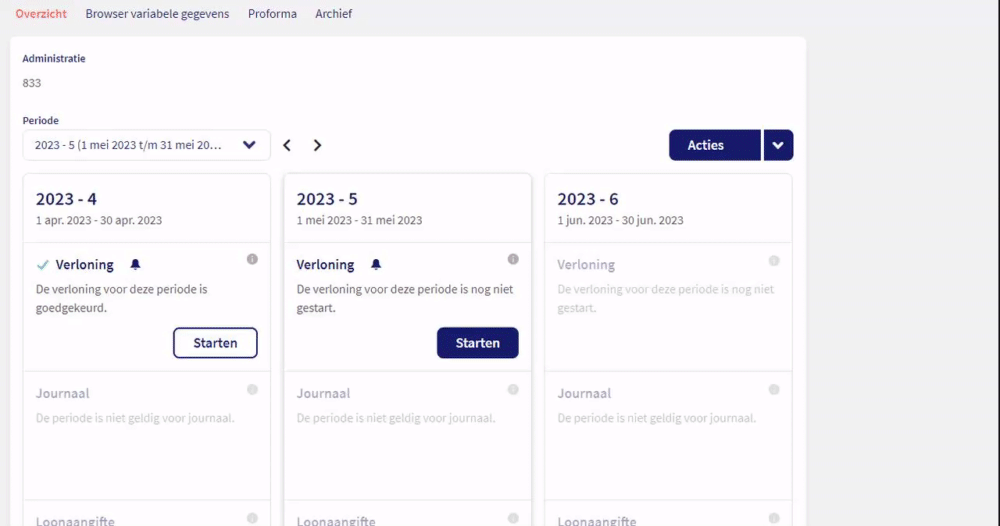Go to the Archief tab

[x=333, y=14]
